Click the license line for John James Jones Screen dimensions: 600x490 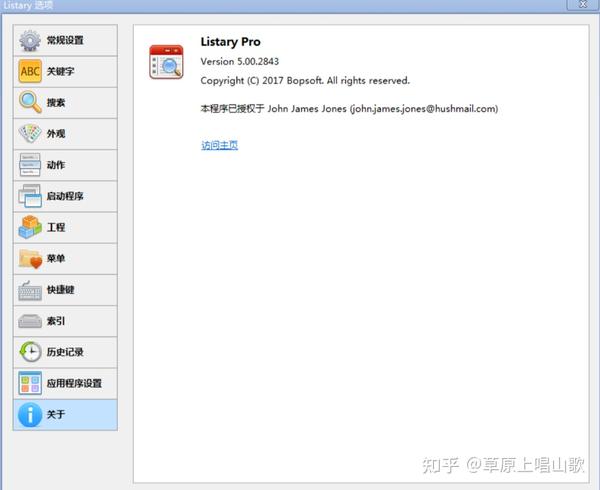pos(349,109)
